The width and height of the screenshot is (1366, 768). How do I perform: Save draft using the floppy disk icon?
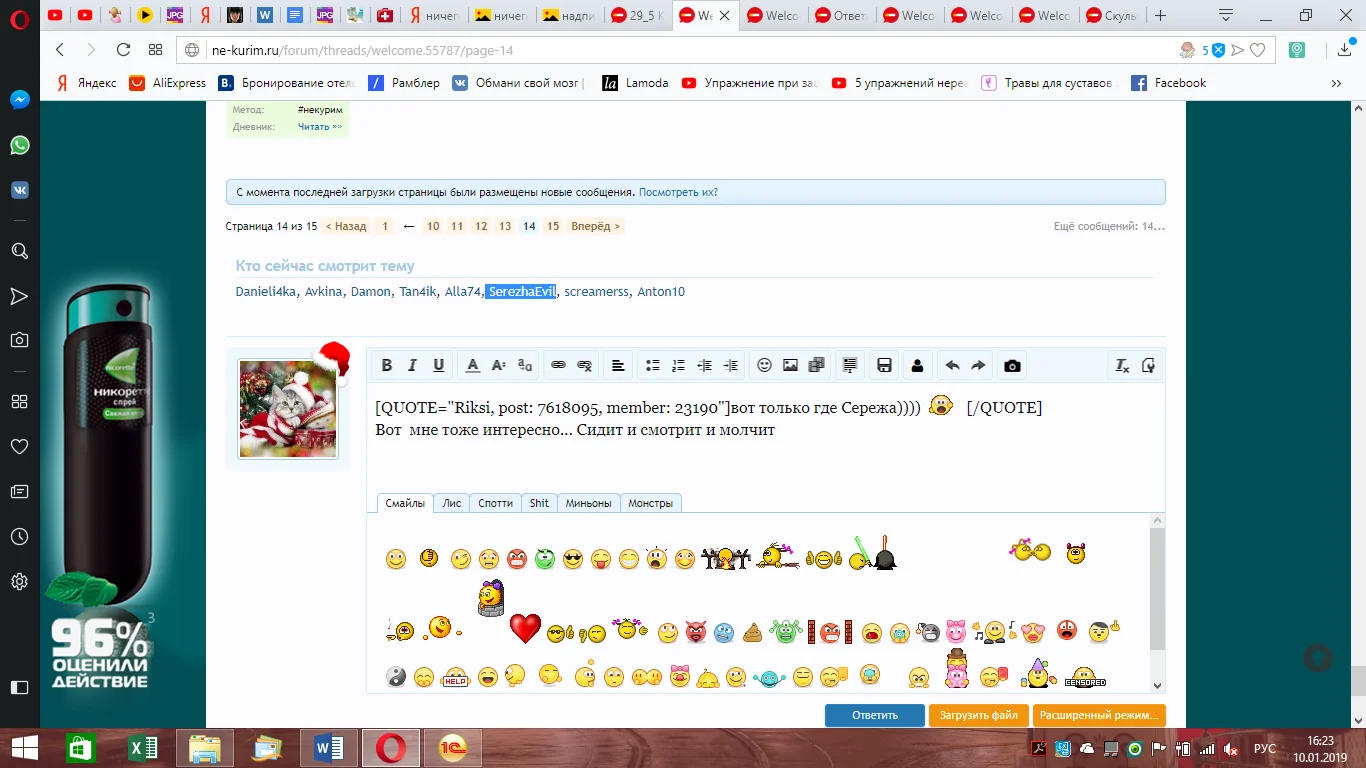coord(884,366)
